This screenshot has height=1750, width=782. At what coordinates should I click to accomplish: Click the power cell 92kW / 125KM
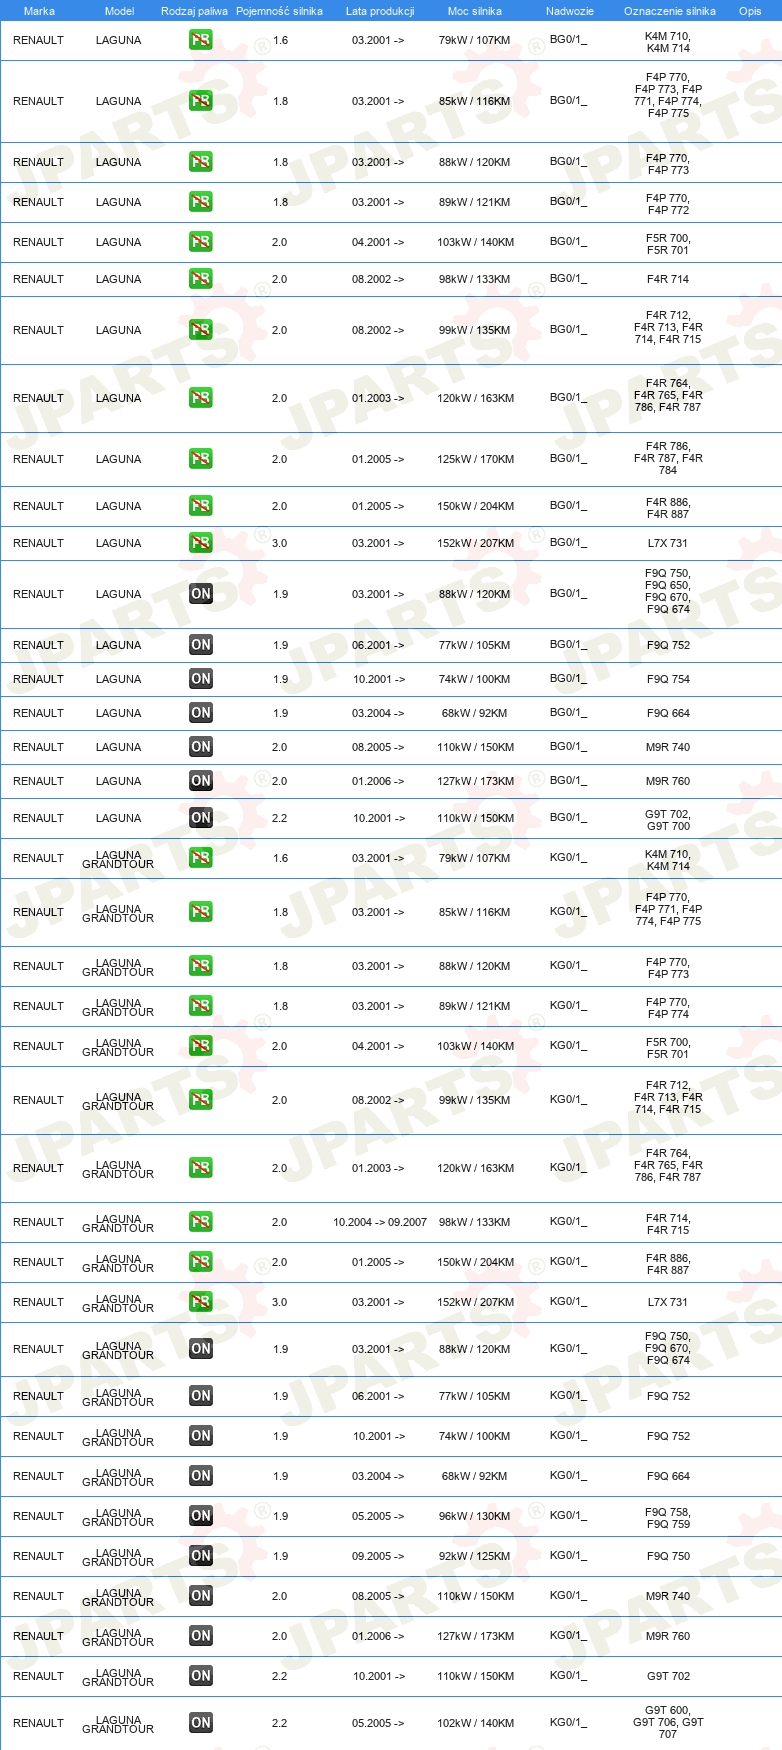pos(475,1556)
